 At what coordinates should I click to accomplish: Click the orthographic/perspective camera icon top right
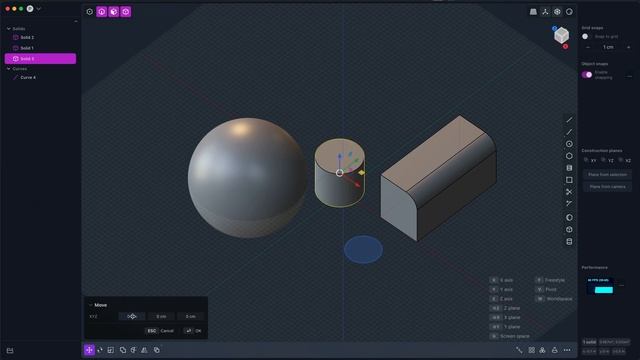coord(533,12)
